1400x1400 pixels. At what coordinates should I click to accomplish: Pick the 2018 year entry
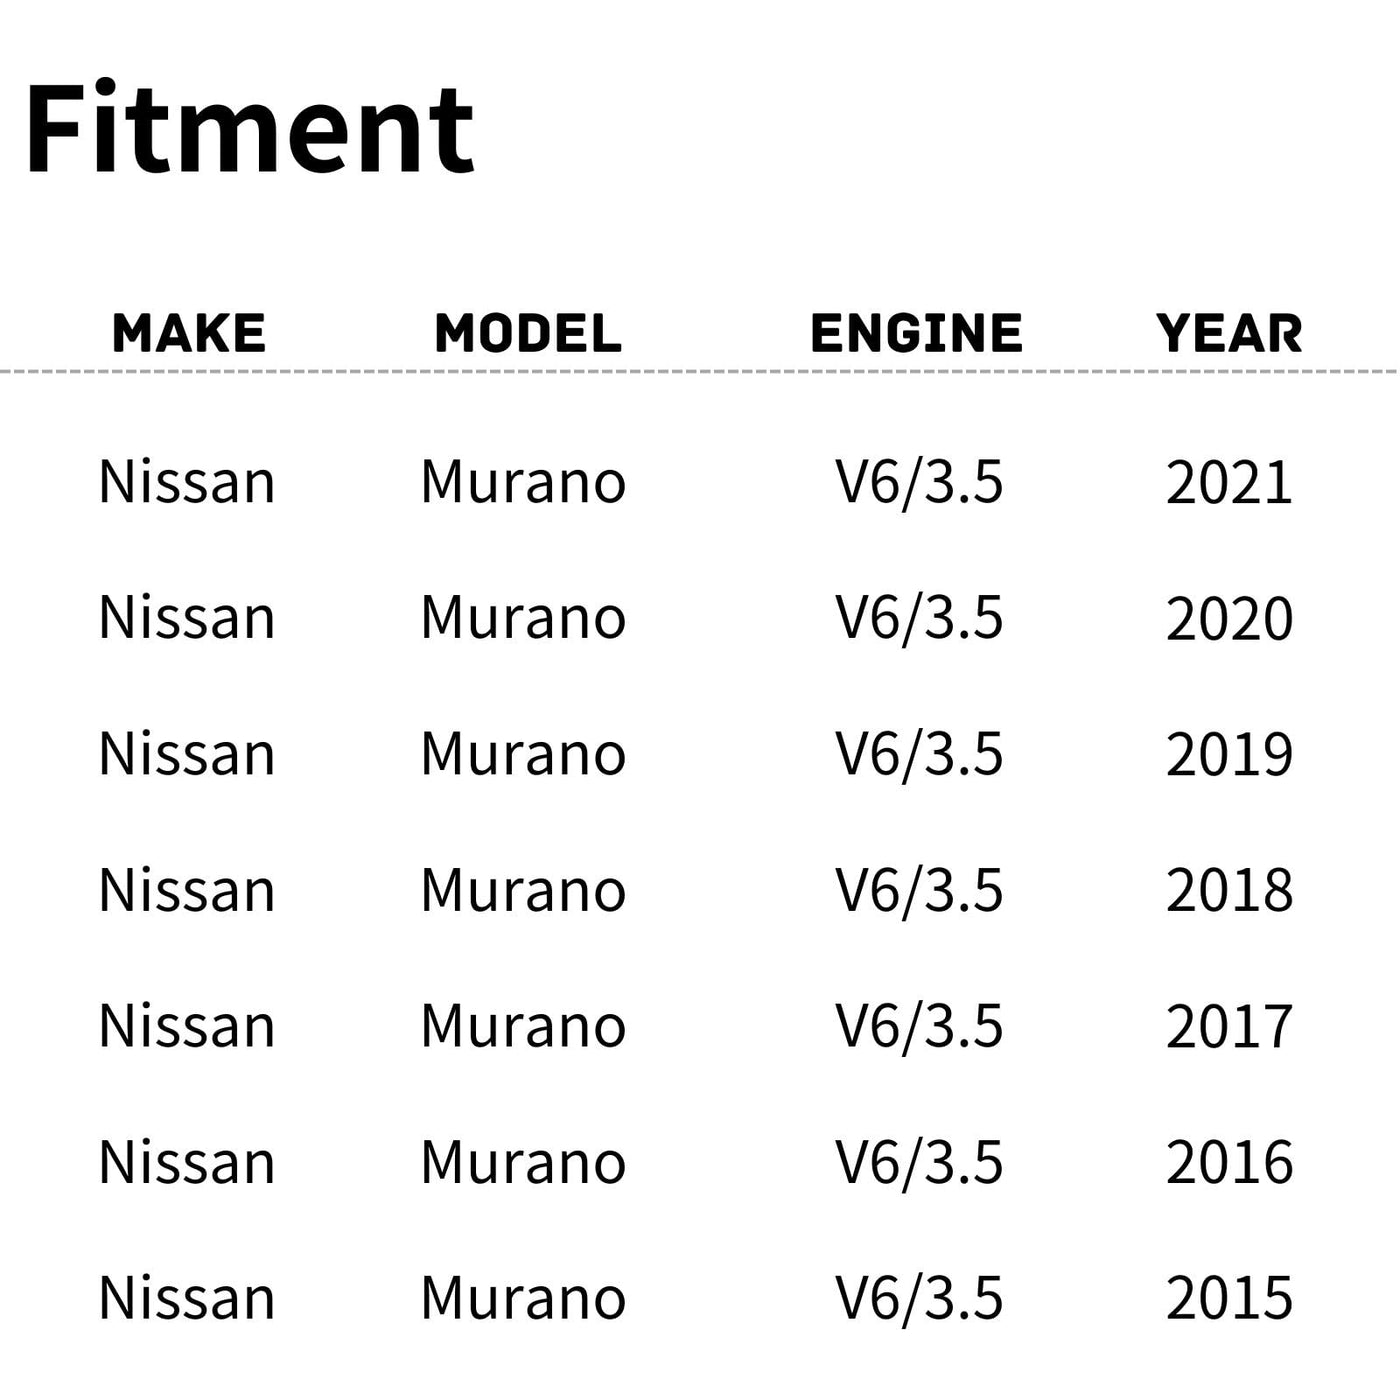point(1229,891)
